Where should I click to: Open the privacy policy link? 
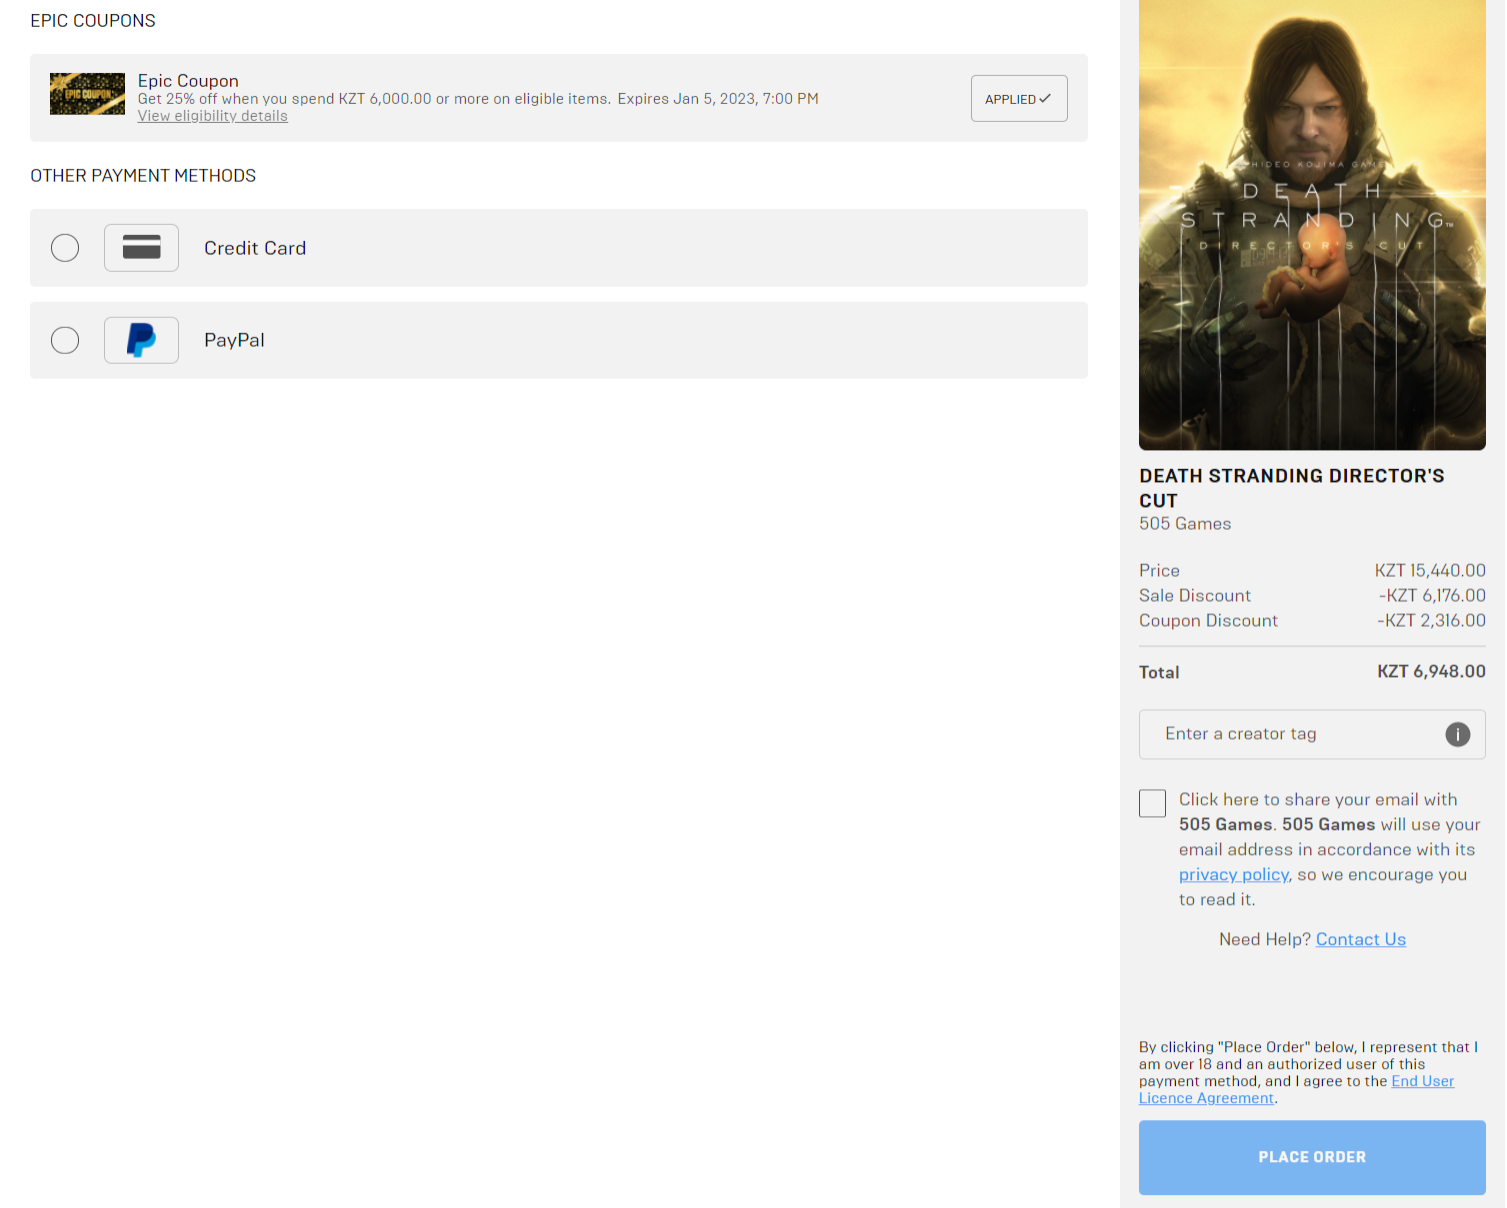point(1234,874)
